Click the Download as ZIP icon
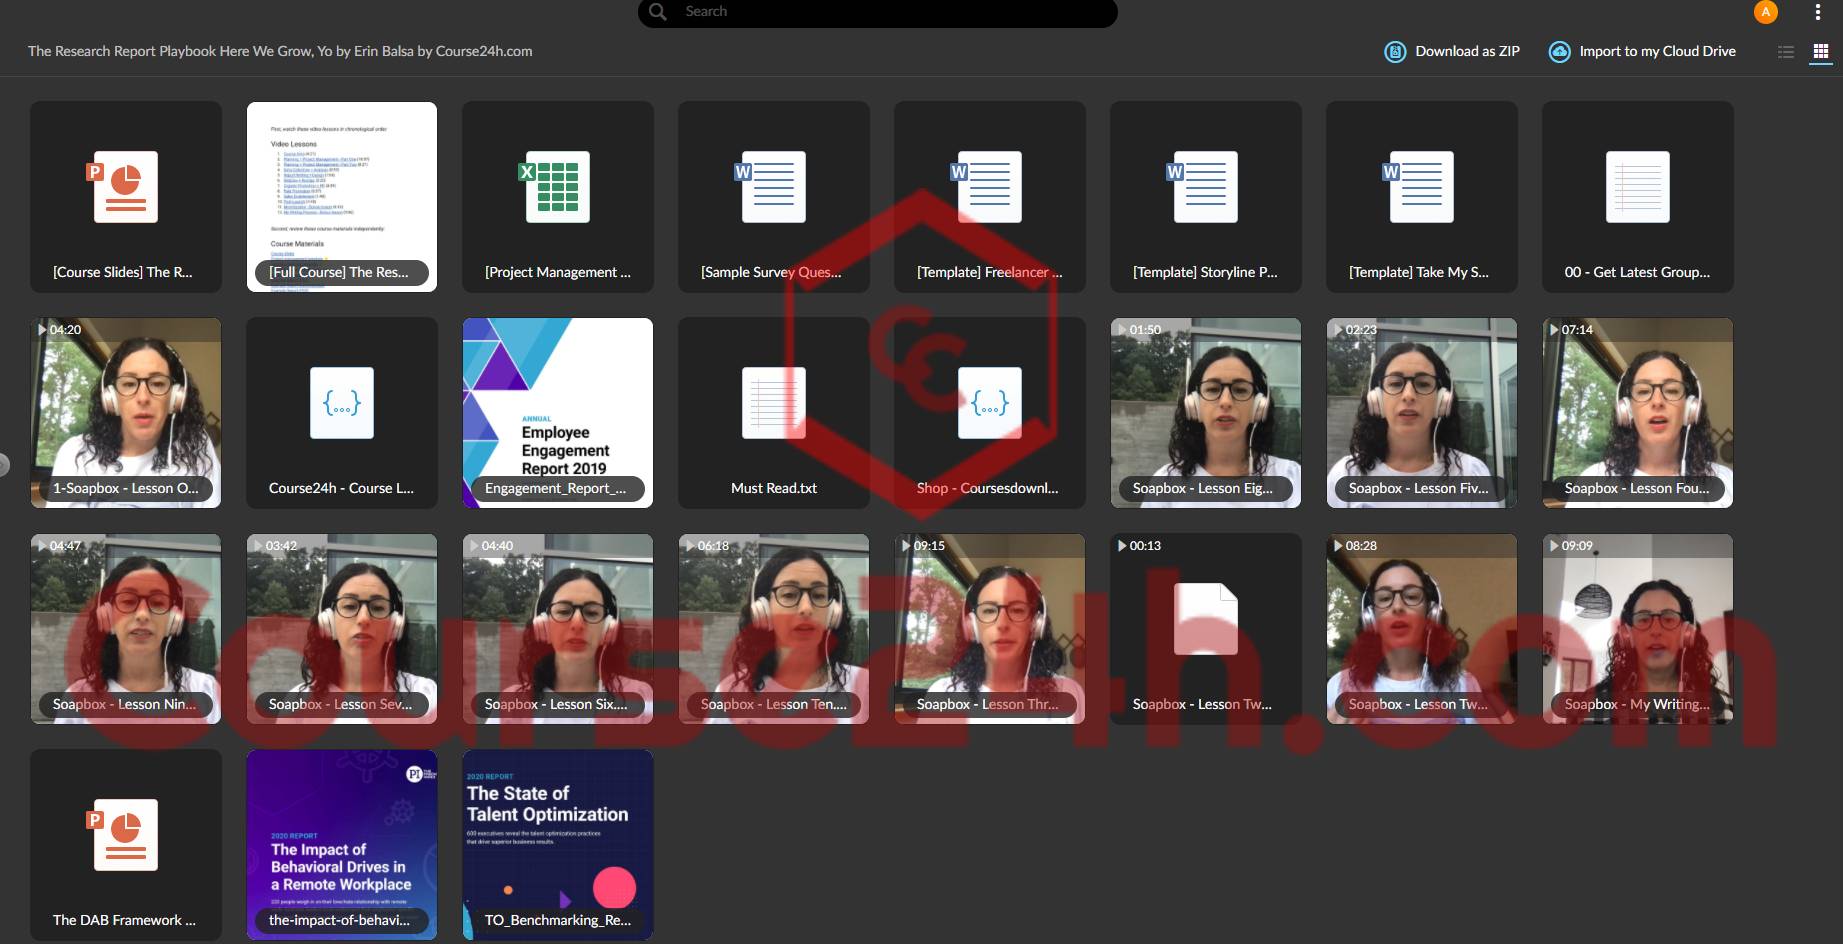 [1395, 52]
